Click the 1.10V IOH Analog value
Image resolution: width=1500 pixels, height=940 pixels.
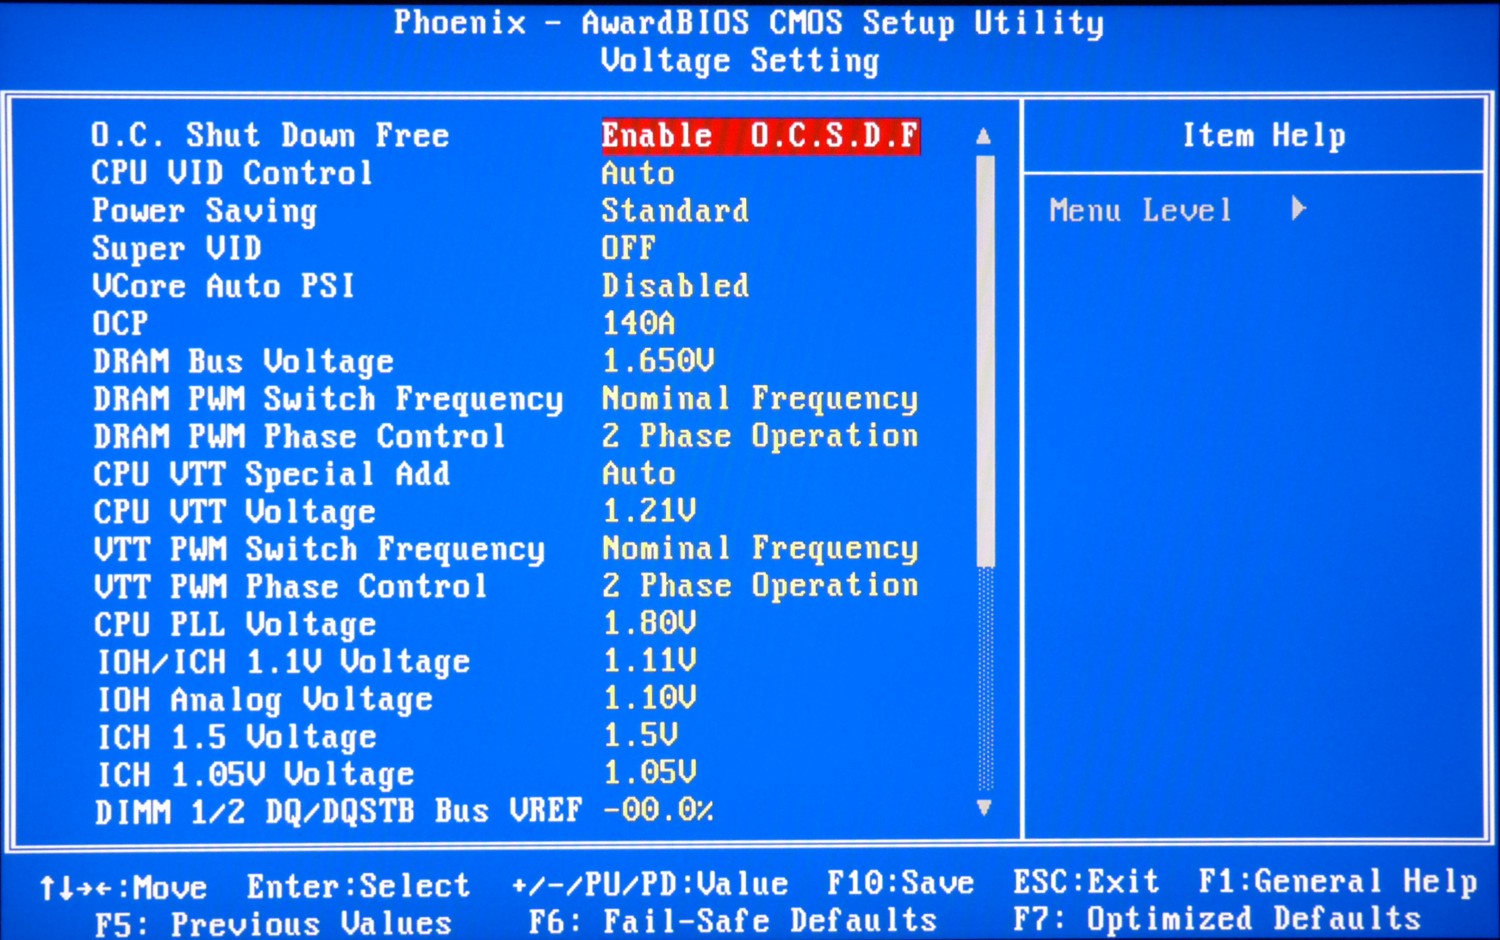coord(649,698)
